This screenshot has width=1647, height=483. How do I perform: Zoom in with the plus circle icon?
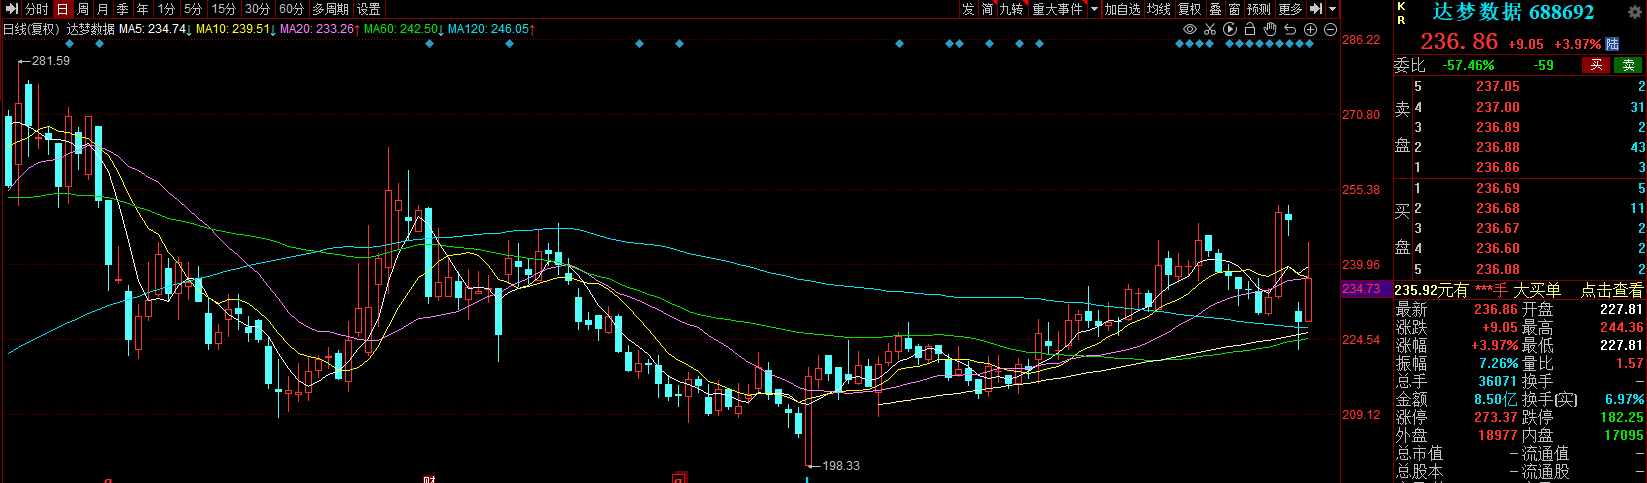[x=1310, y=30]
